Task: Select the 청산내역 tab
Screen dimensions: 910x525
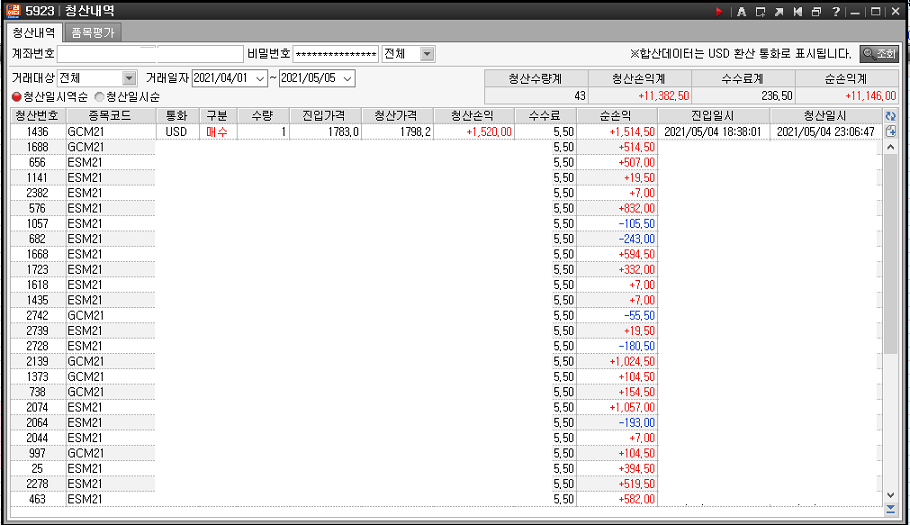Action: point(37,33)
